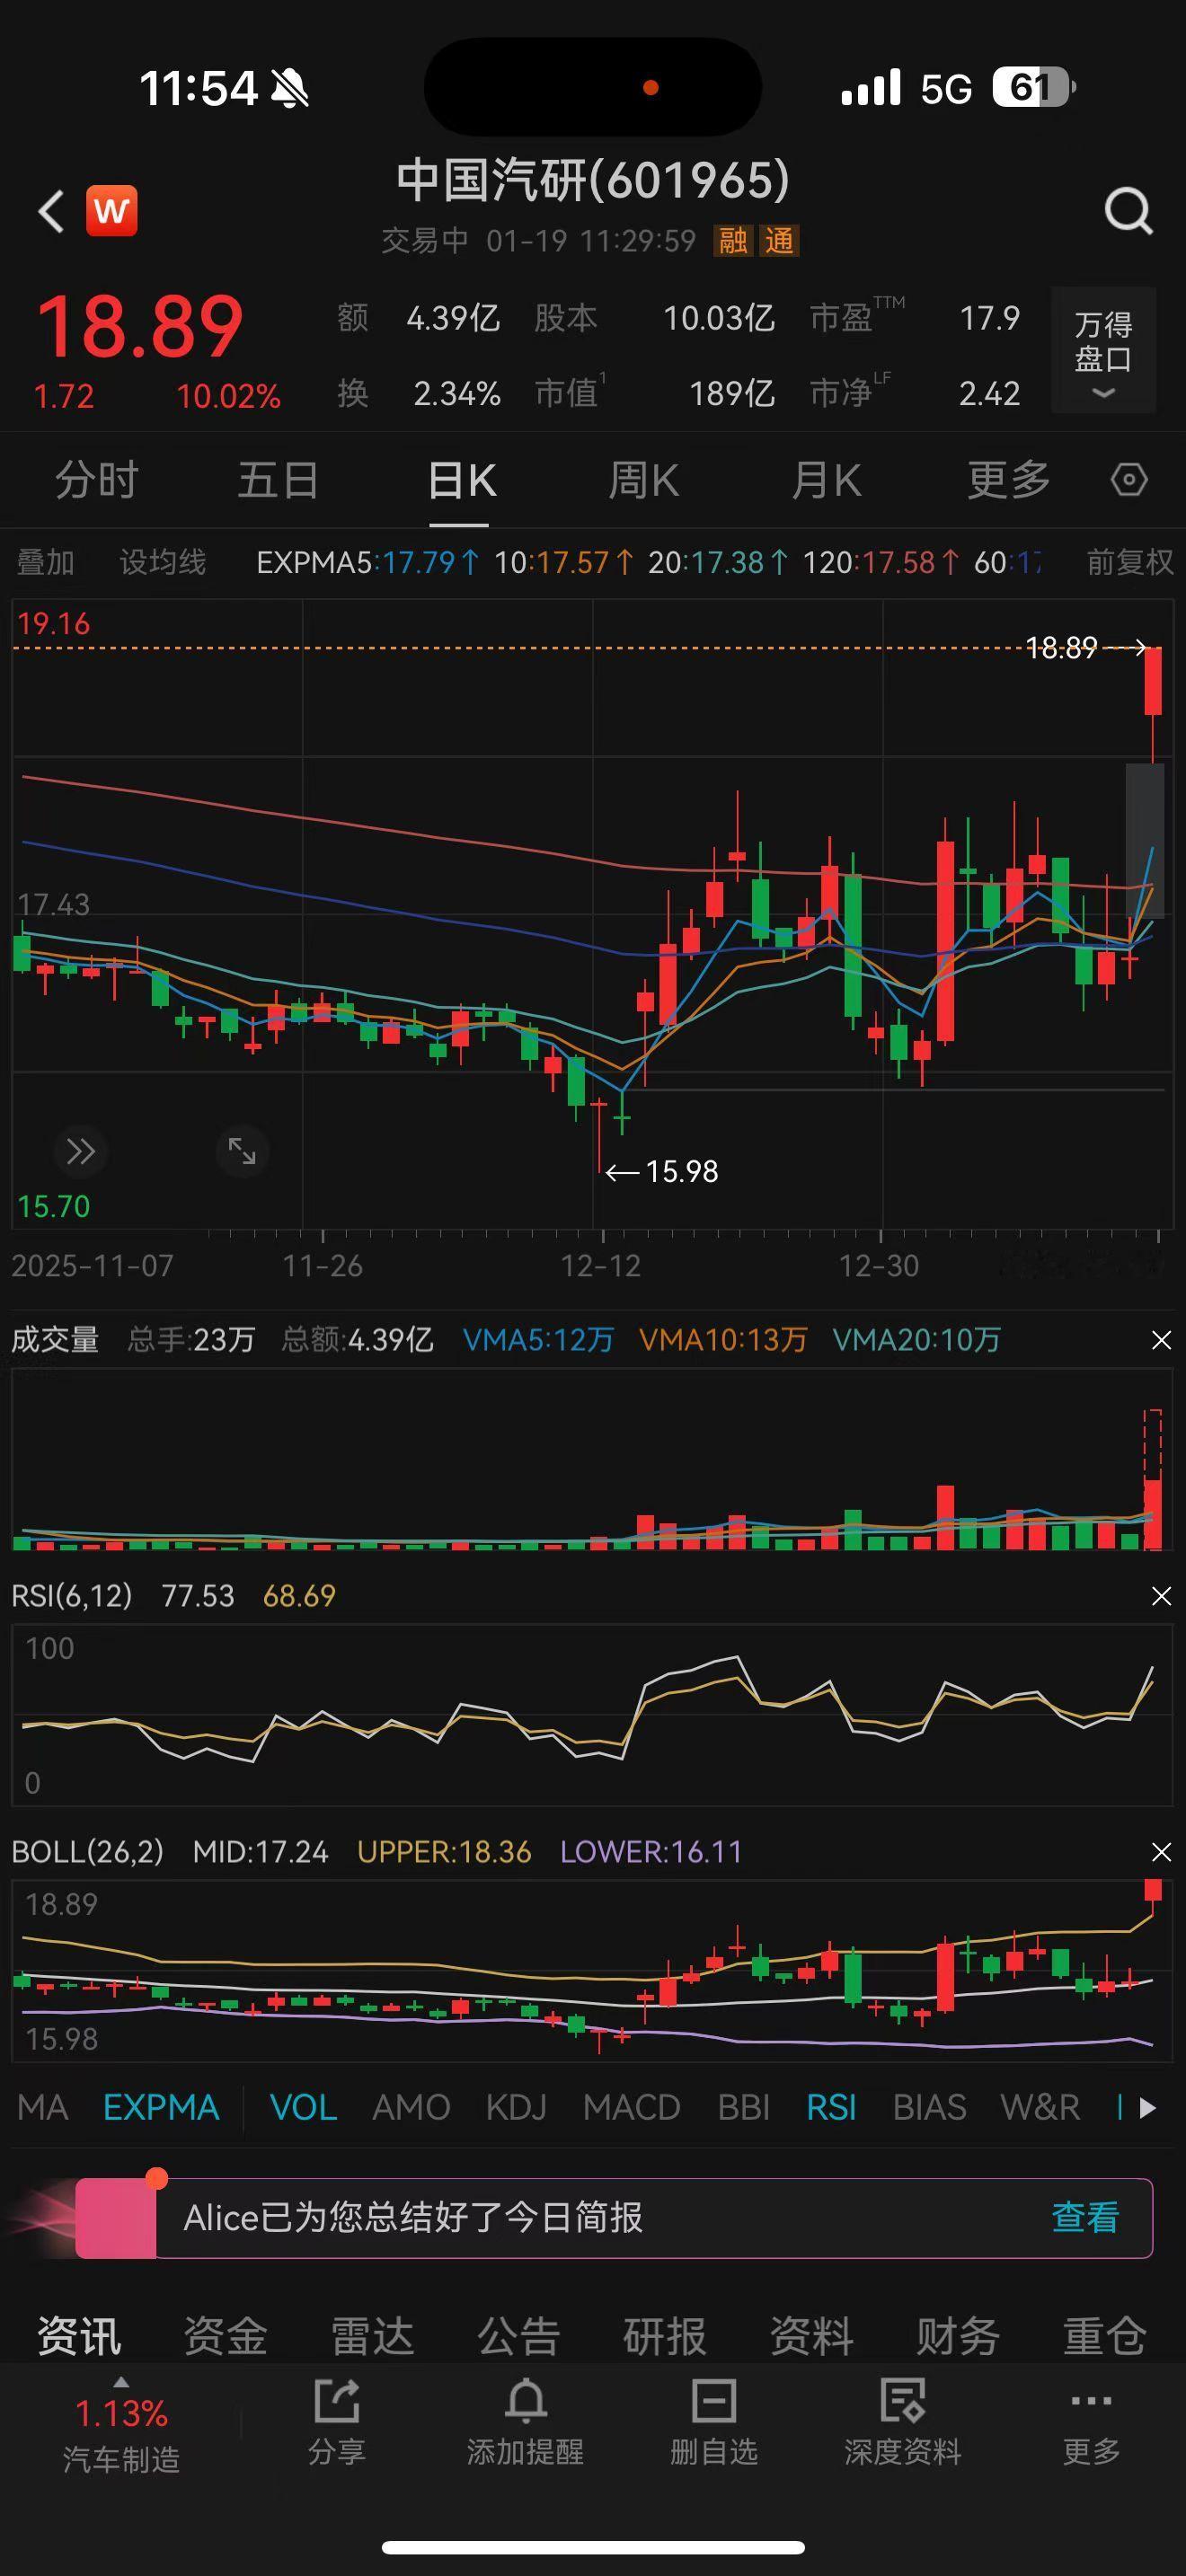This screenshot has width=1186, height=2576.
Task: Toggle VOL sub-chart indicator
Action: pyautogui.click(x=303, y=2108)
